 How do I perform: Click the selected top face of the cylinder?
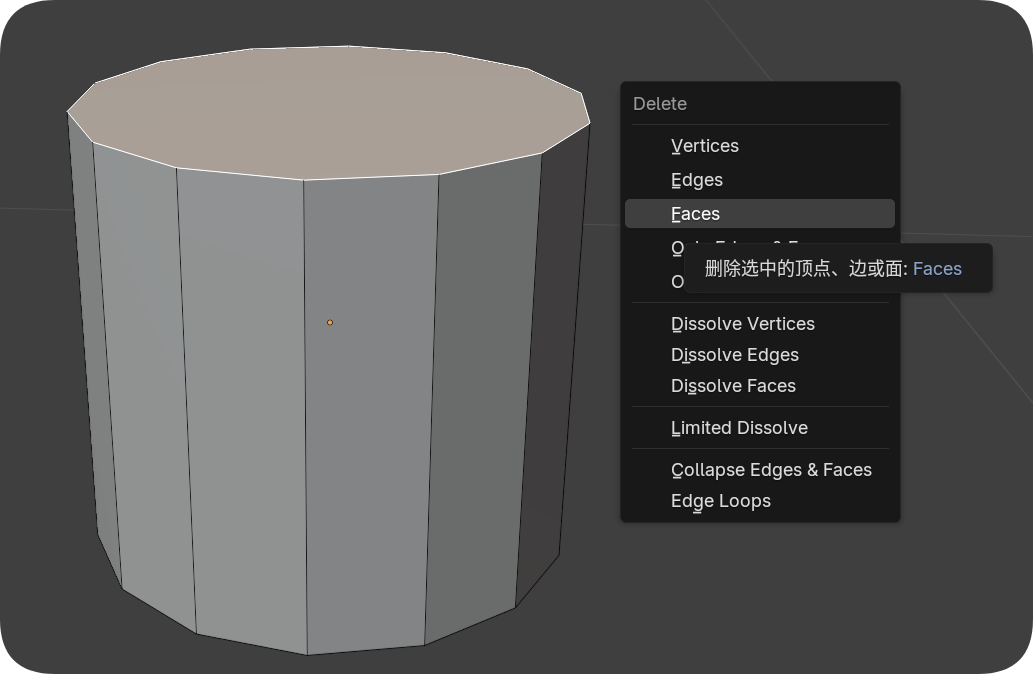tap(330, 110)
